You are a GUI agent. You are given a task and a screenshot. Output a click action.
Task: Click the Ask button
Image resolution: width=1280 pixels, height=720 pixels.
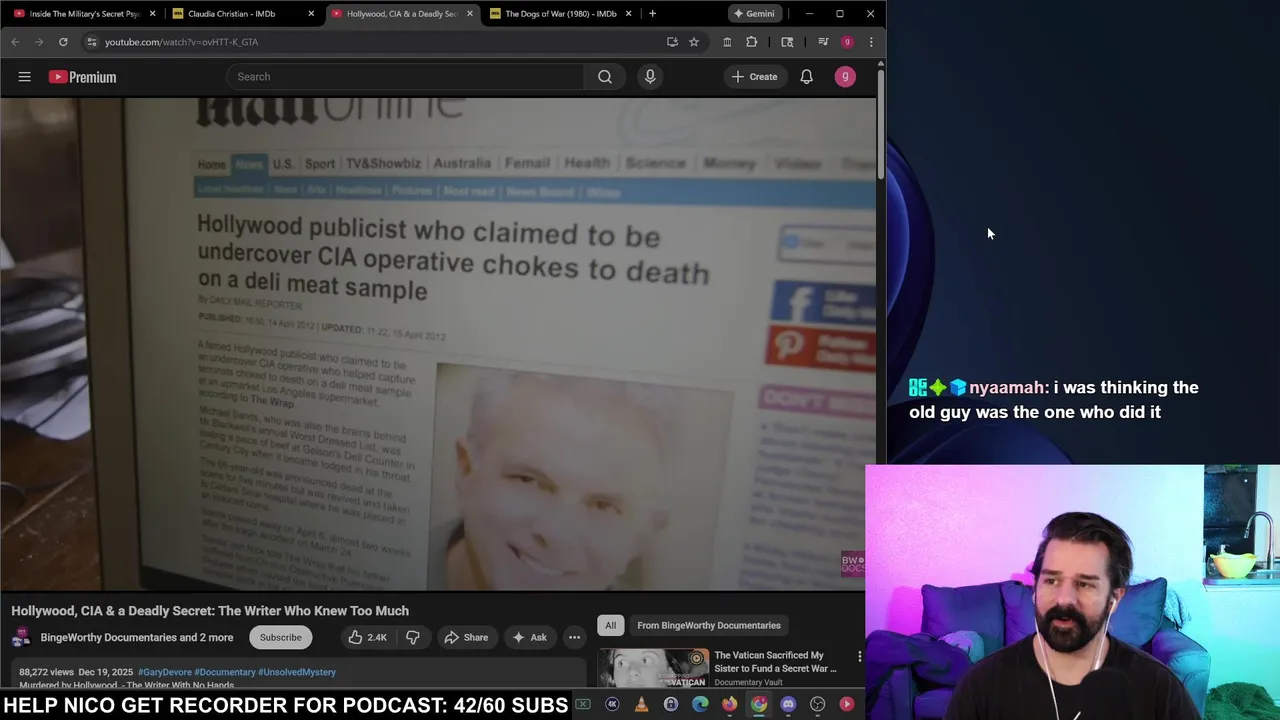coord(529,637)
